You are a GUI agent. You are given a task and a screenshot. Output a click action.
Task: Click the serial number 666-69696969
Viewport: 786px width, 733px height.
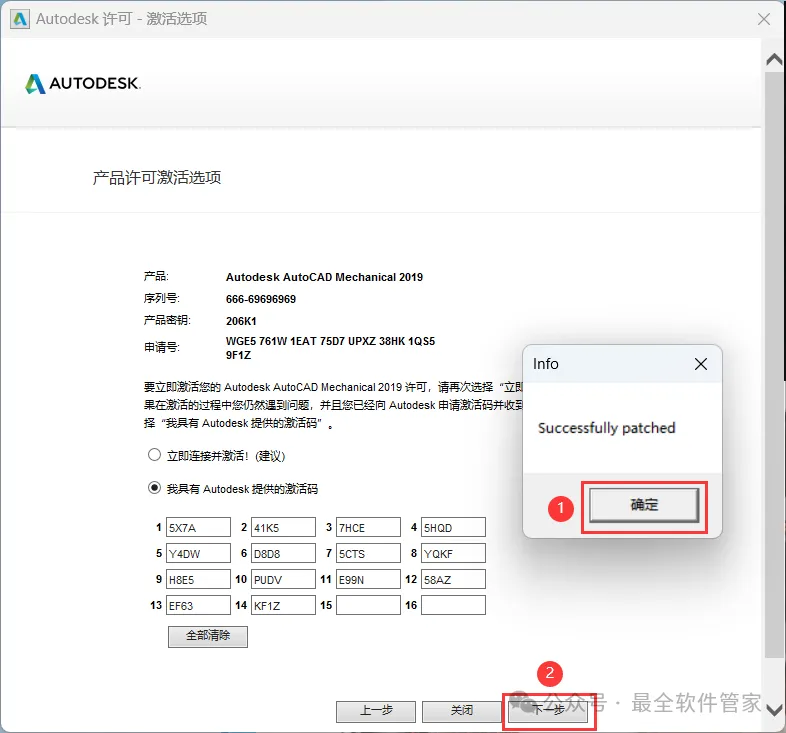(x=261, y=299)
